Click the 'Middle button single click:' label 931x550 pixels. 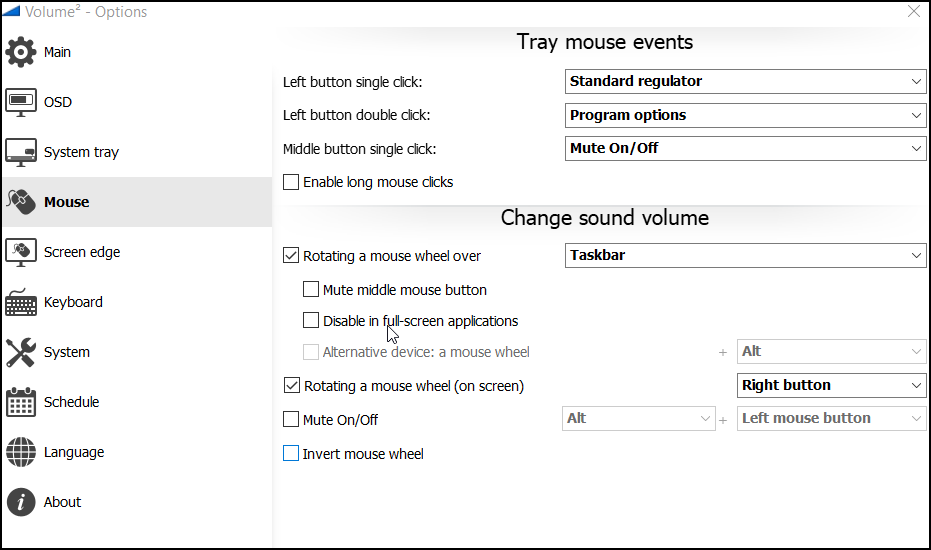click(x=359, y=149)
